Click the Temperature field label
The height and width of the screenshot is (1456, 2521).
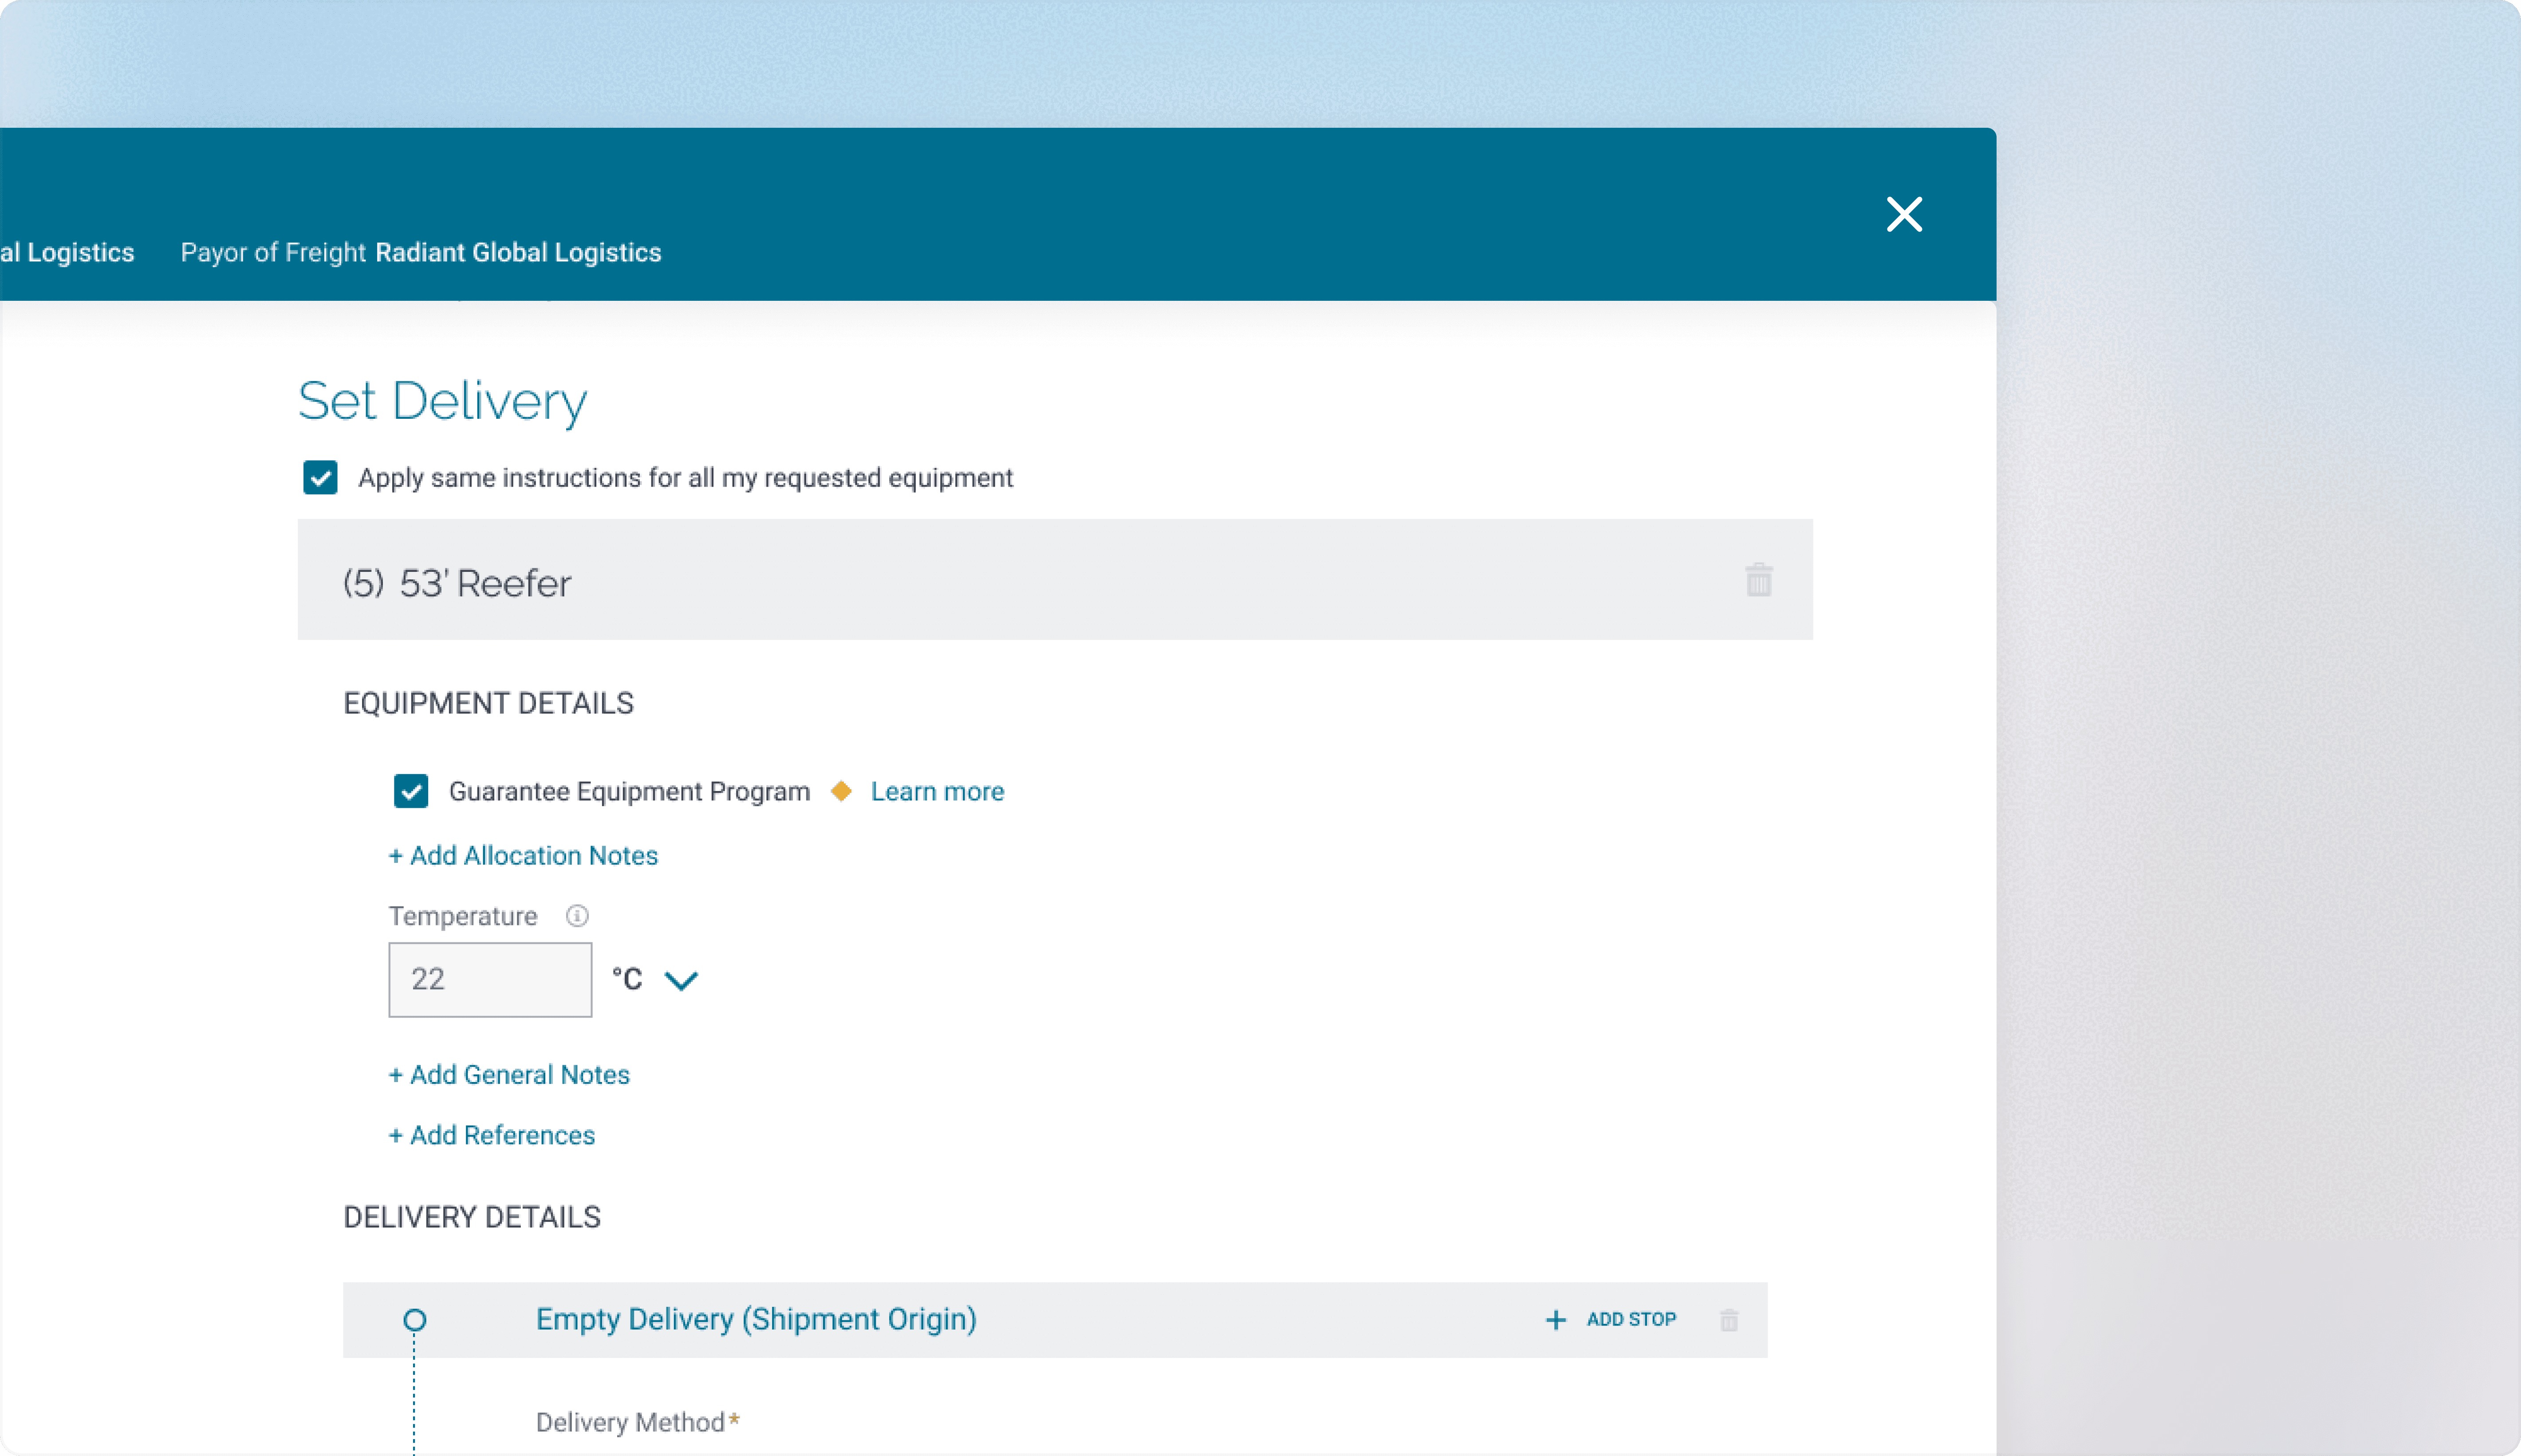[463, 916]
